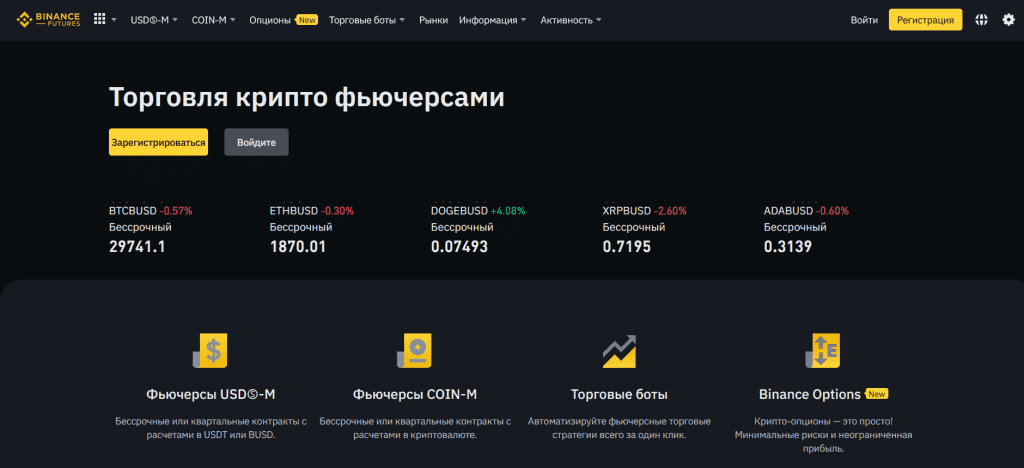Click the crypto options description text
This screenshot has width=1024, height=468.
coord(823,435)
